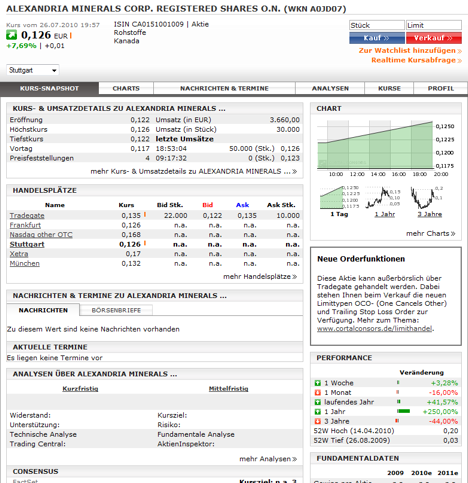Click the green up-arrow price trend icon

(x=11, y=35)
